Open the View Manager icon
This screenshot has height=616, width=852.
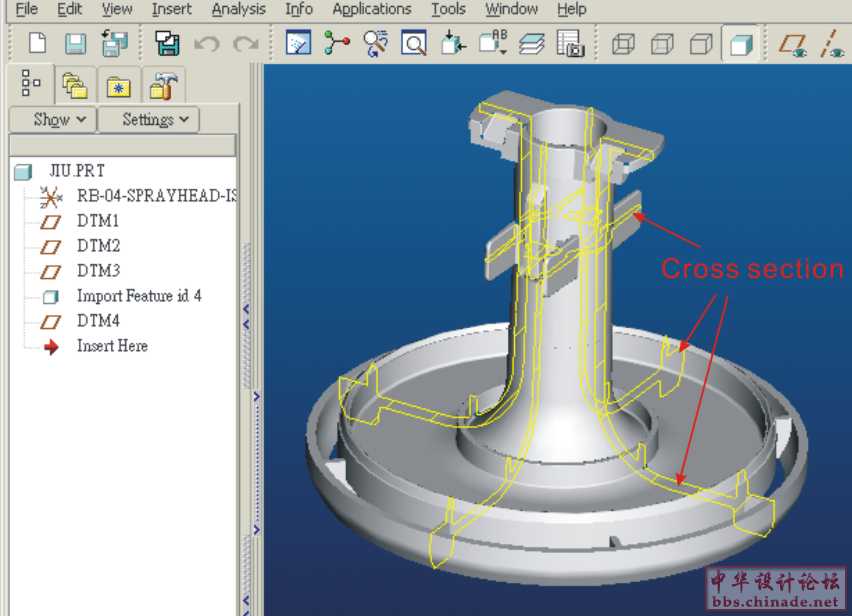pyautogui.click(x=569, y=44)
